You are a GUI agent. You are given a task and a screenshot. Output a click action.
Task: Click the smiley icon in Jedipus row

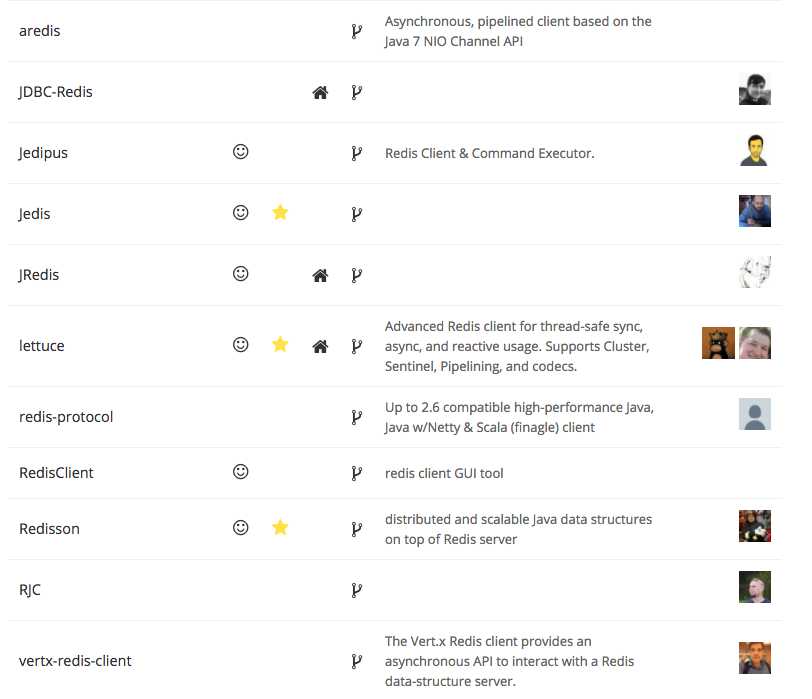240,152
